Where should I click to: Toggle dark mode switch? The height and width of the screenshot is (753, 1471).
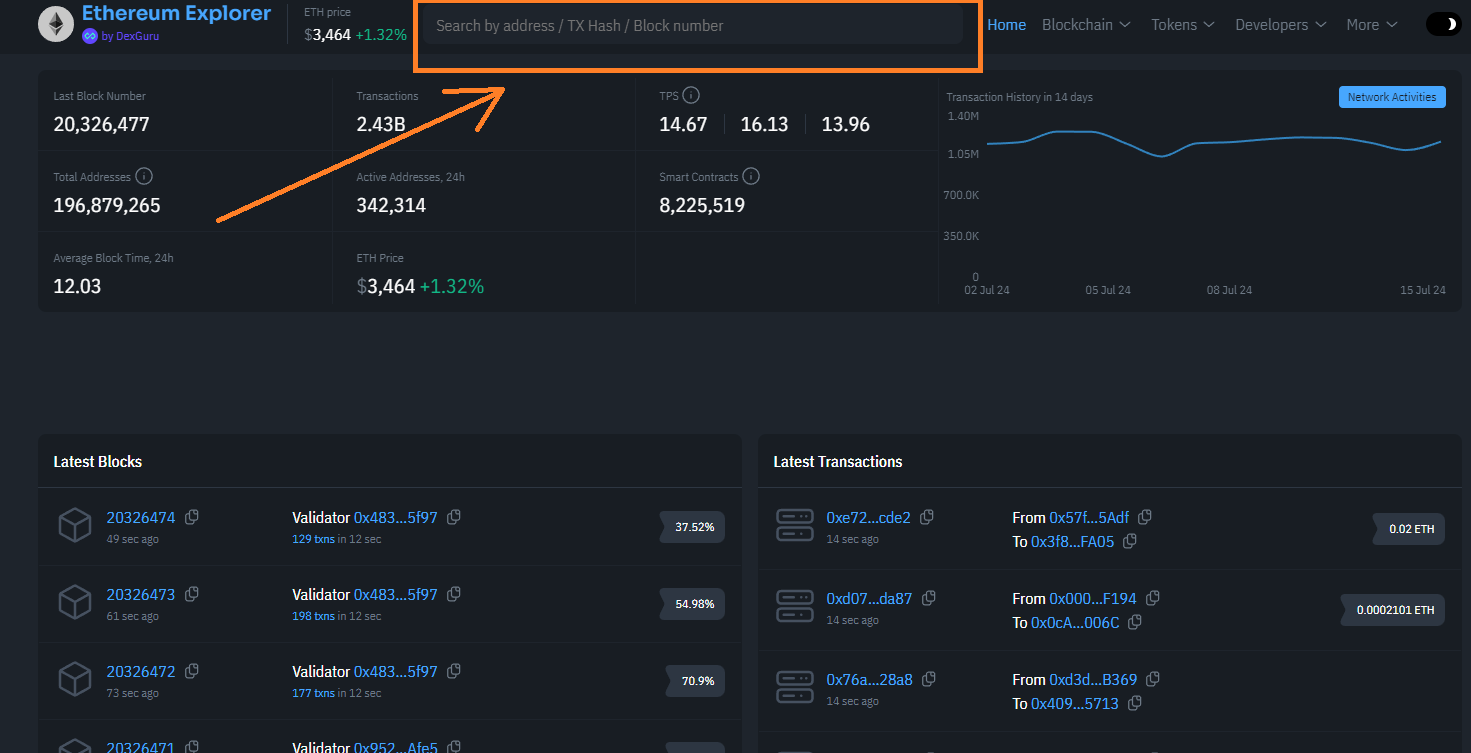(1442, 24)
